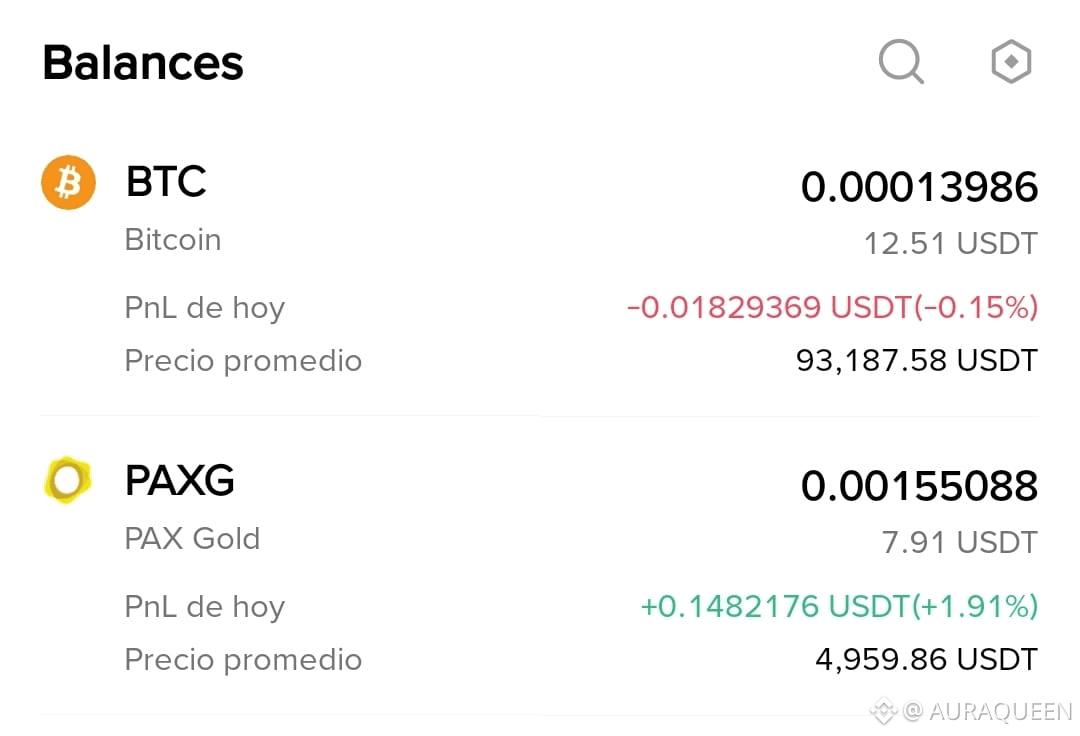Tap PAXG average price 4,959.86 USDT

926,660
